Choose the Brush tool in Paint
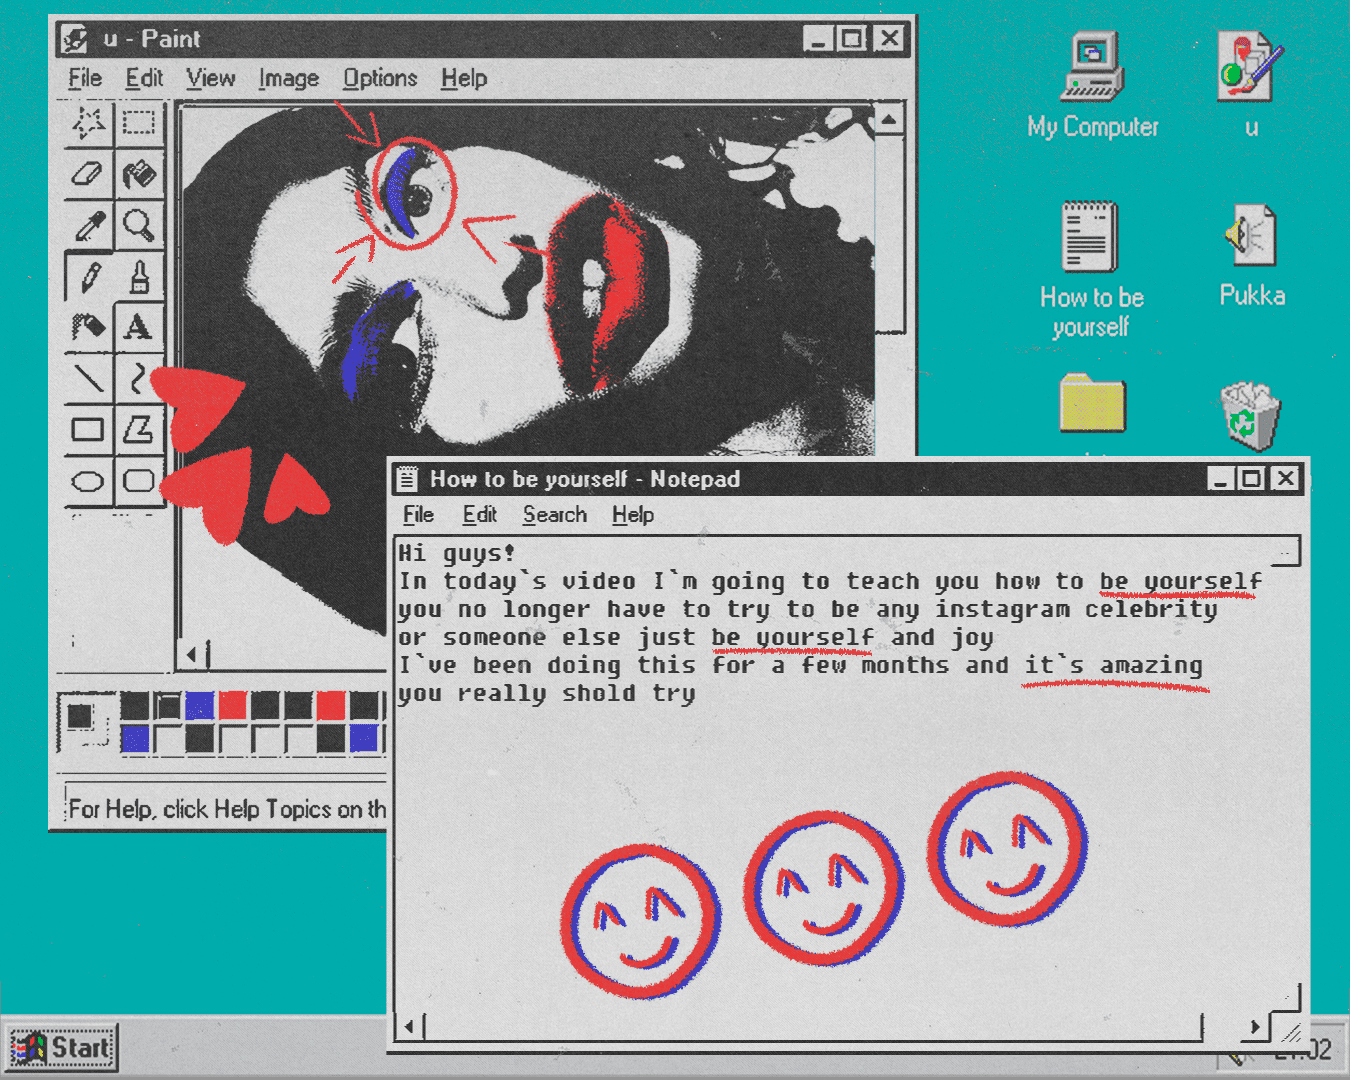The height and width of the screenshot is (1080, 1350). (139, 276)
